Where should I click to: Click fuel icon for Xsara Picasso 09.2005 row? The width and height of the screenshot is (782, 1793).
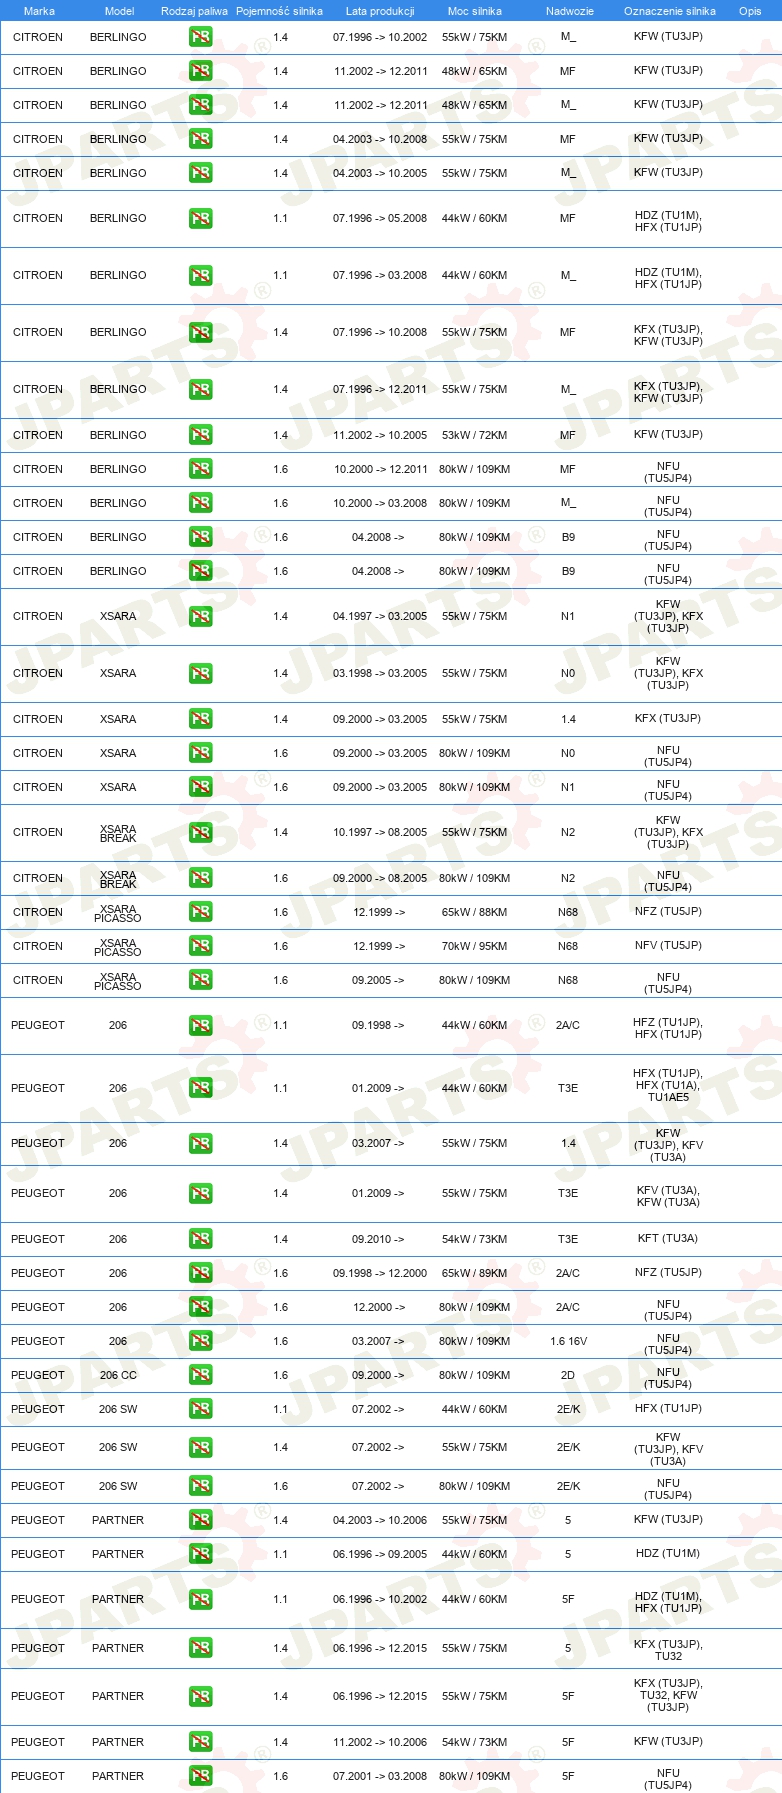201,980
